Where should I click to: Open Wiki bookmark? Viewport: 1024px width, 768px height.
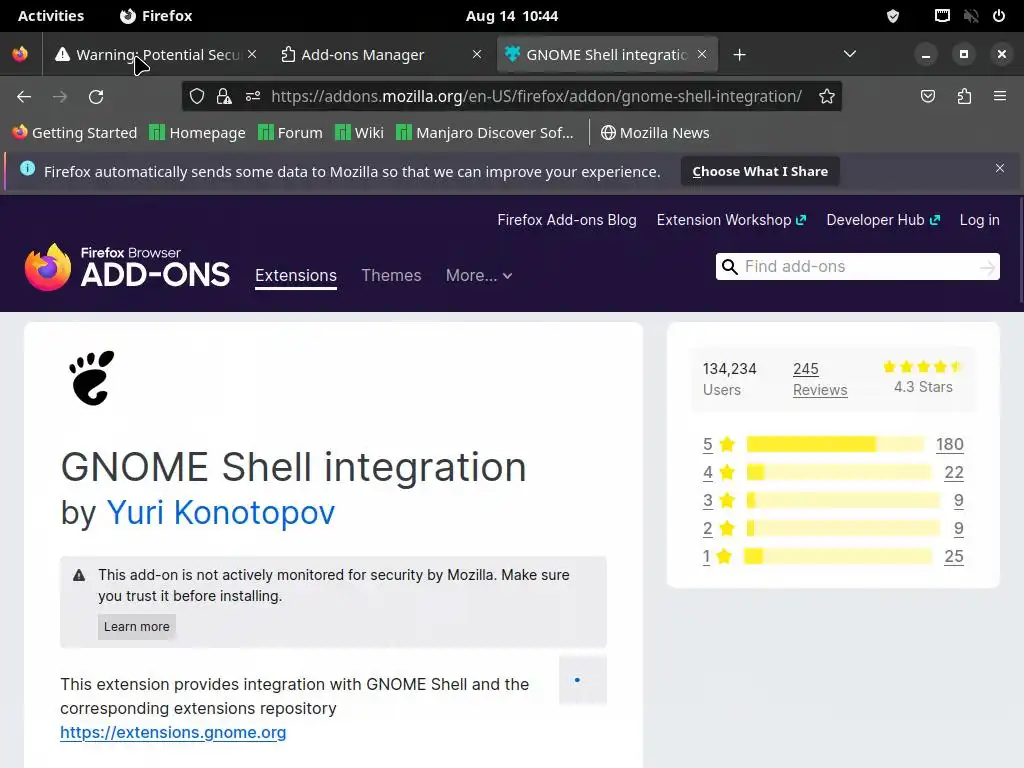click(359, 133)
